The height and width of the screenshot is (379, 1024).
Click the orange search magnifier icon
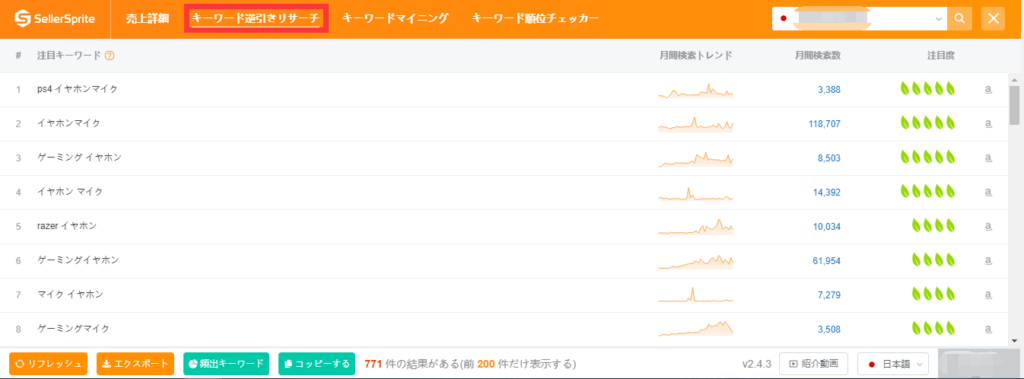tap(959, 18)
